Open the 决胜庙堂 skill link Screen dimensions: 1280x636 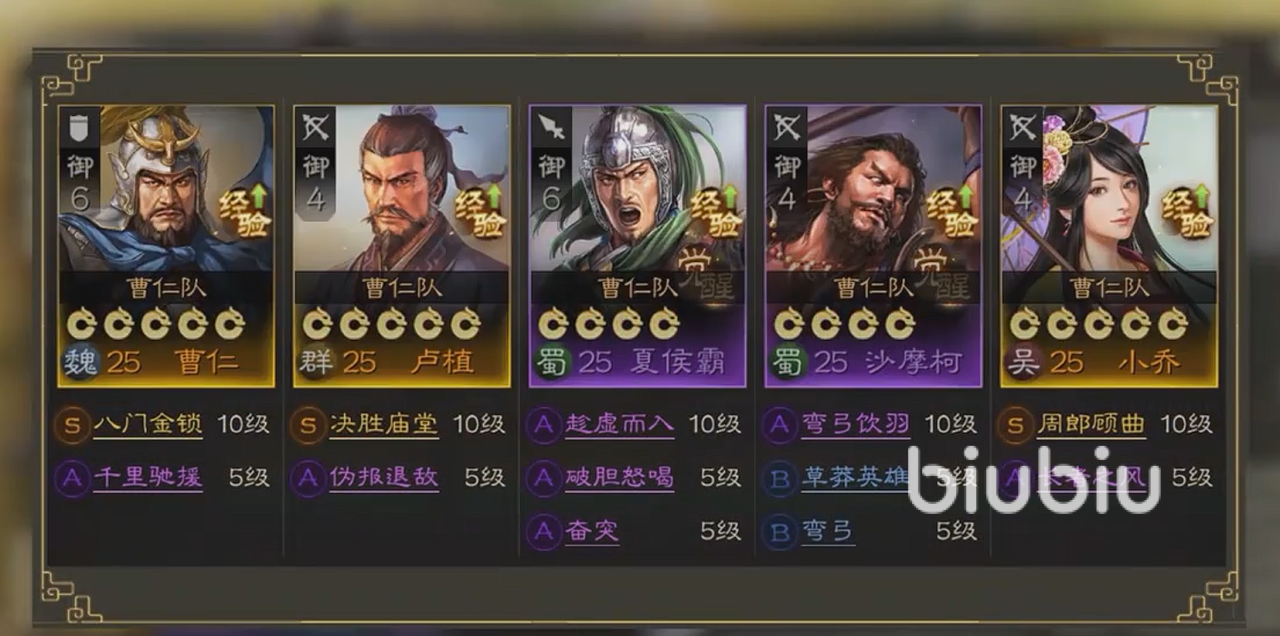point(384,424)
